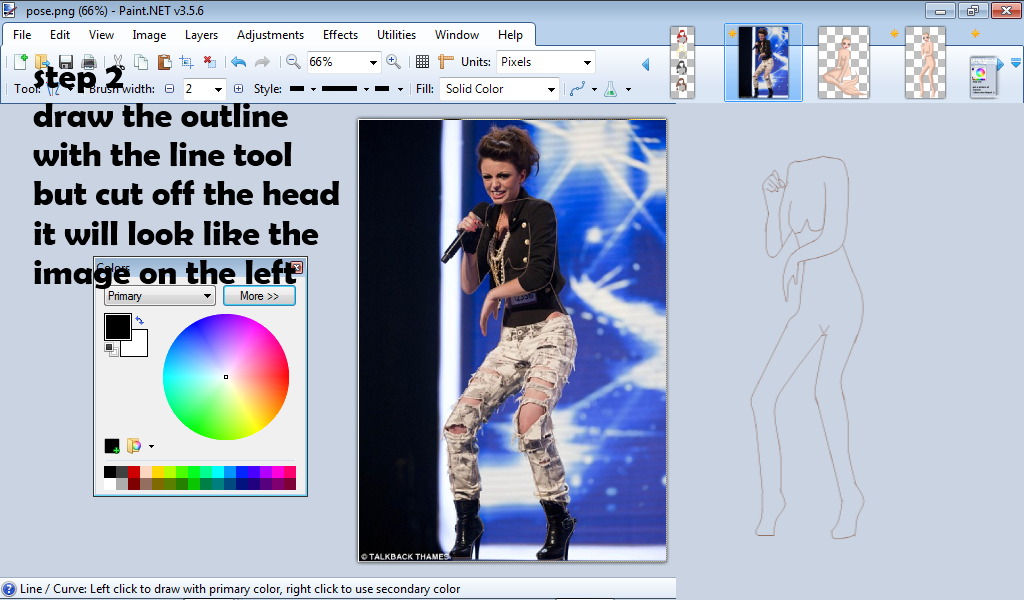Toggle the rulers icon
The width and height of the screenshot is (1024, 600).
(446, 62)
